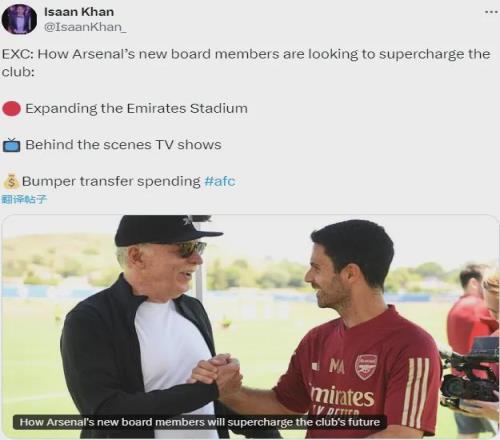
Task: Open the @IsaanKhan_ handle link
Action: [85, 27]
